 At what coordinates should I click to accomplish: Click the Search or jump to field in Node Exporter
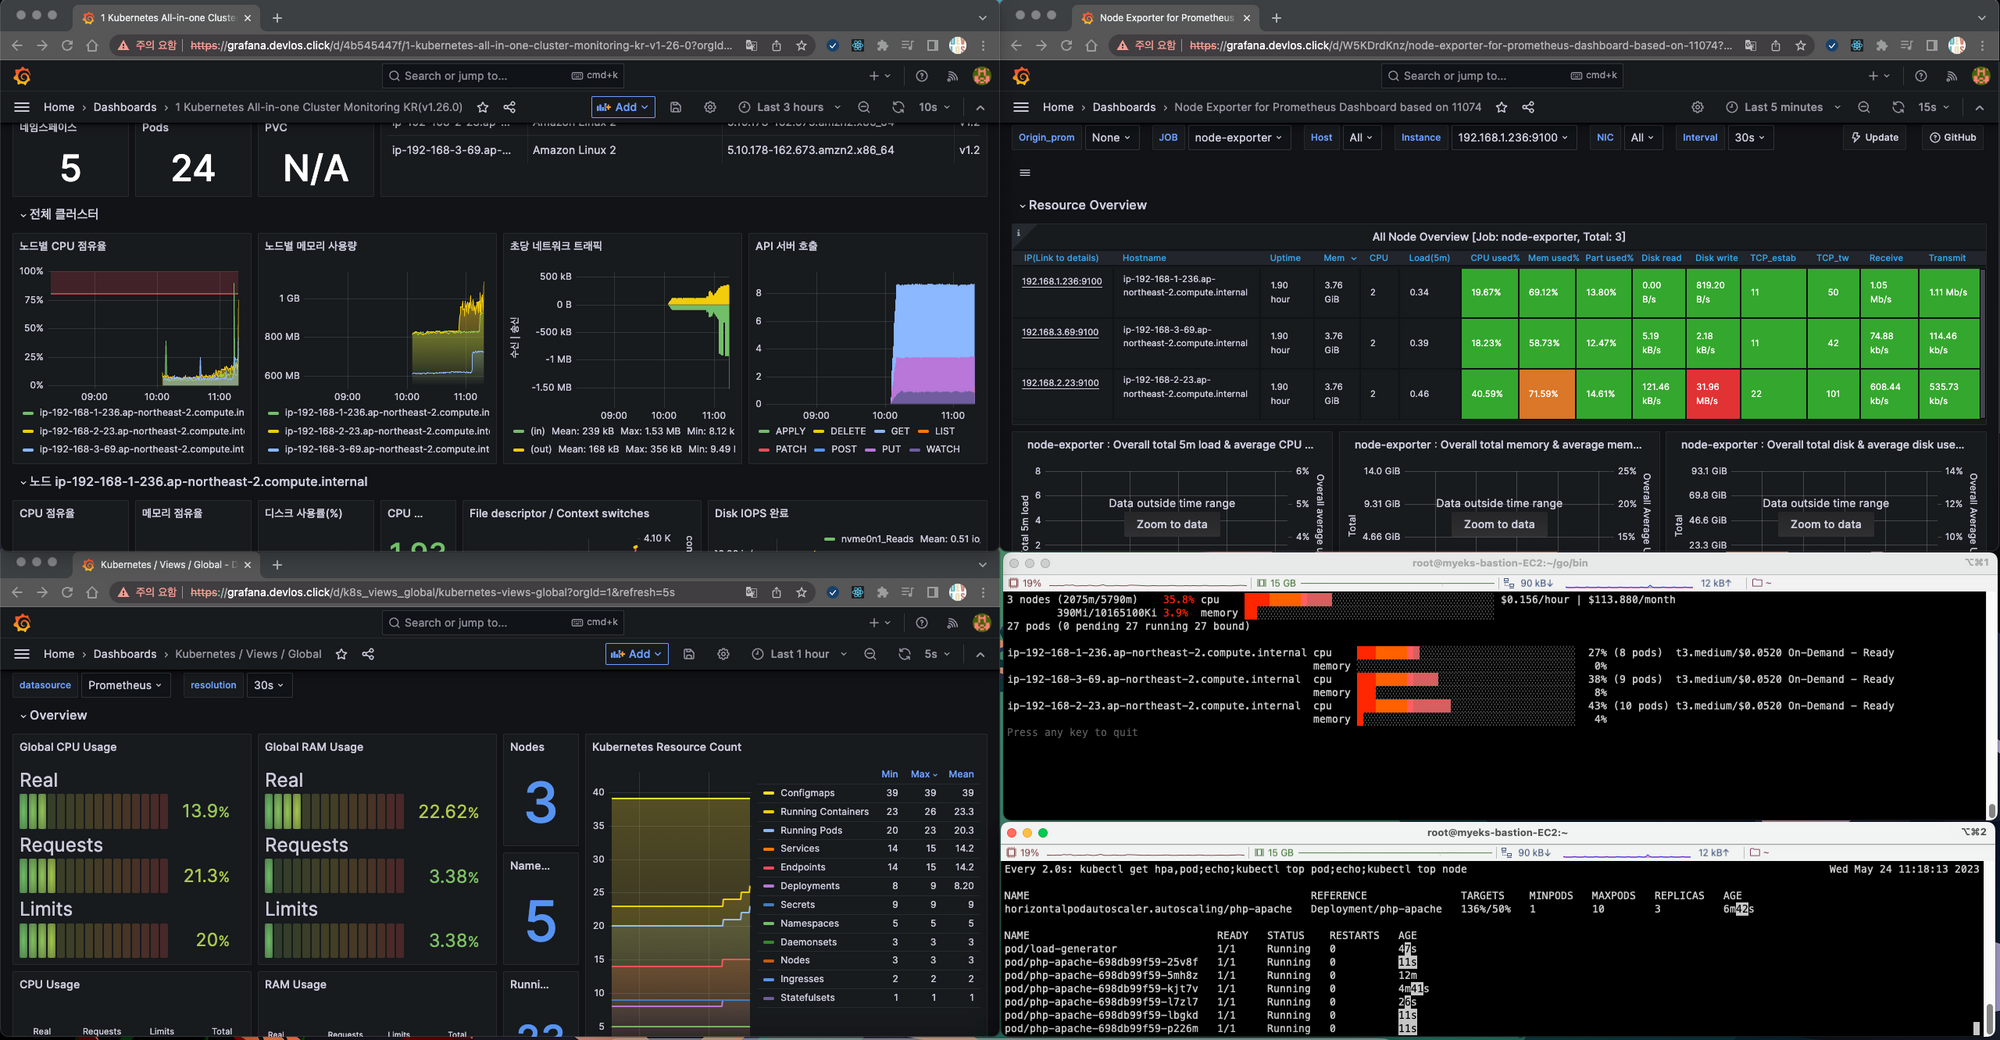click(1503, 76)
